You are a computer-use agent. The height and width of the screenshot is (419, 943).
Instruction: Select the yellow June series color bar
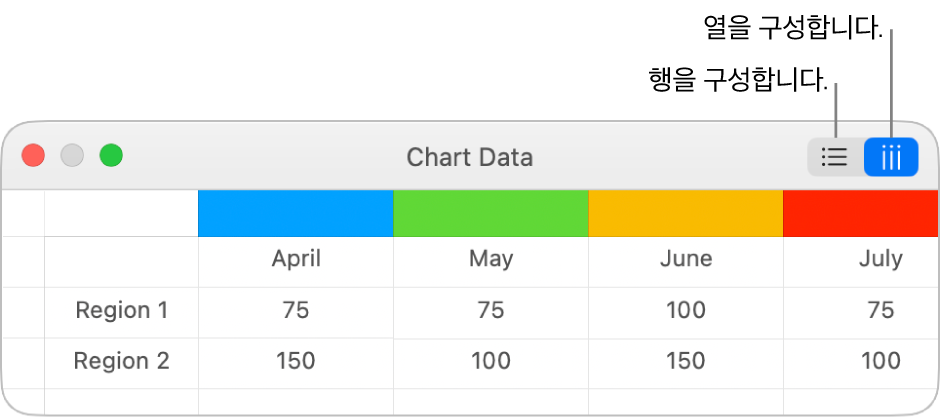coord(685,213)
